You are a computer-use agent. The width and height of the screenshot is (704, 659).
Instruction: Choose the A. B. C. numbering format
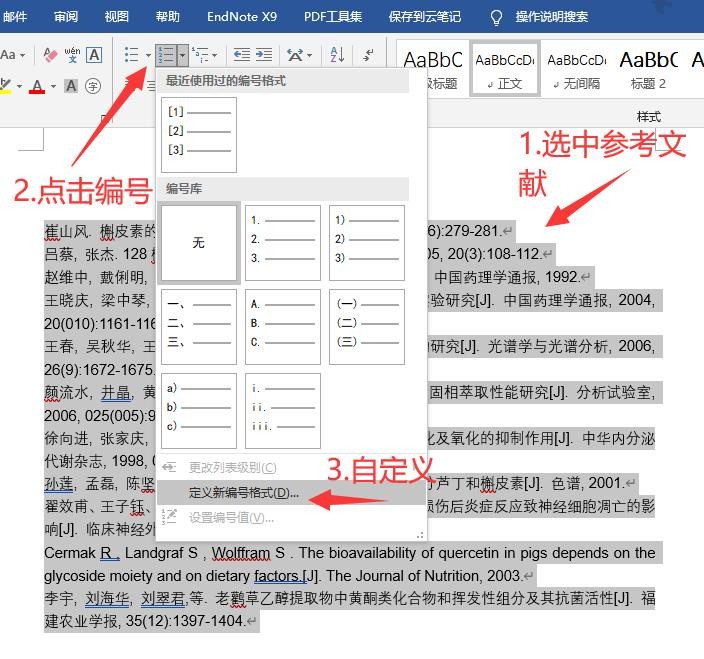[x=282, y=327]
